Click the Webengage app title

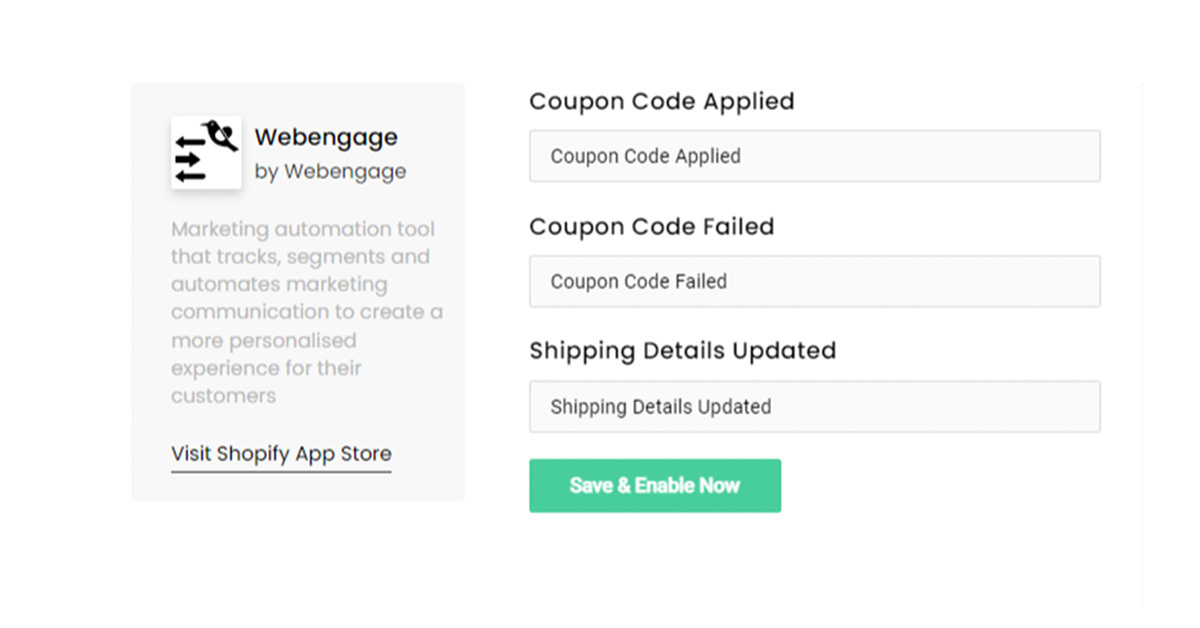click(x=326, y=137)
